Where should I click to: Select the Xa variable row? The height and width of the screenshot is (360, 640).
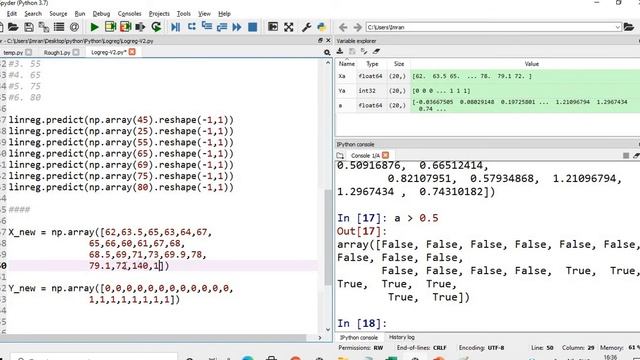click(488, 76)
